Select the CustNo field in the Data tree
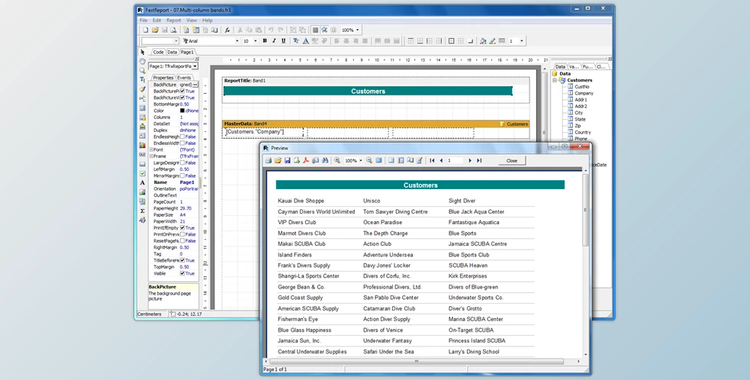The width and height of the screenshot is (750, 380). click(582, 87)
